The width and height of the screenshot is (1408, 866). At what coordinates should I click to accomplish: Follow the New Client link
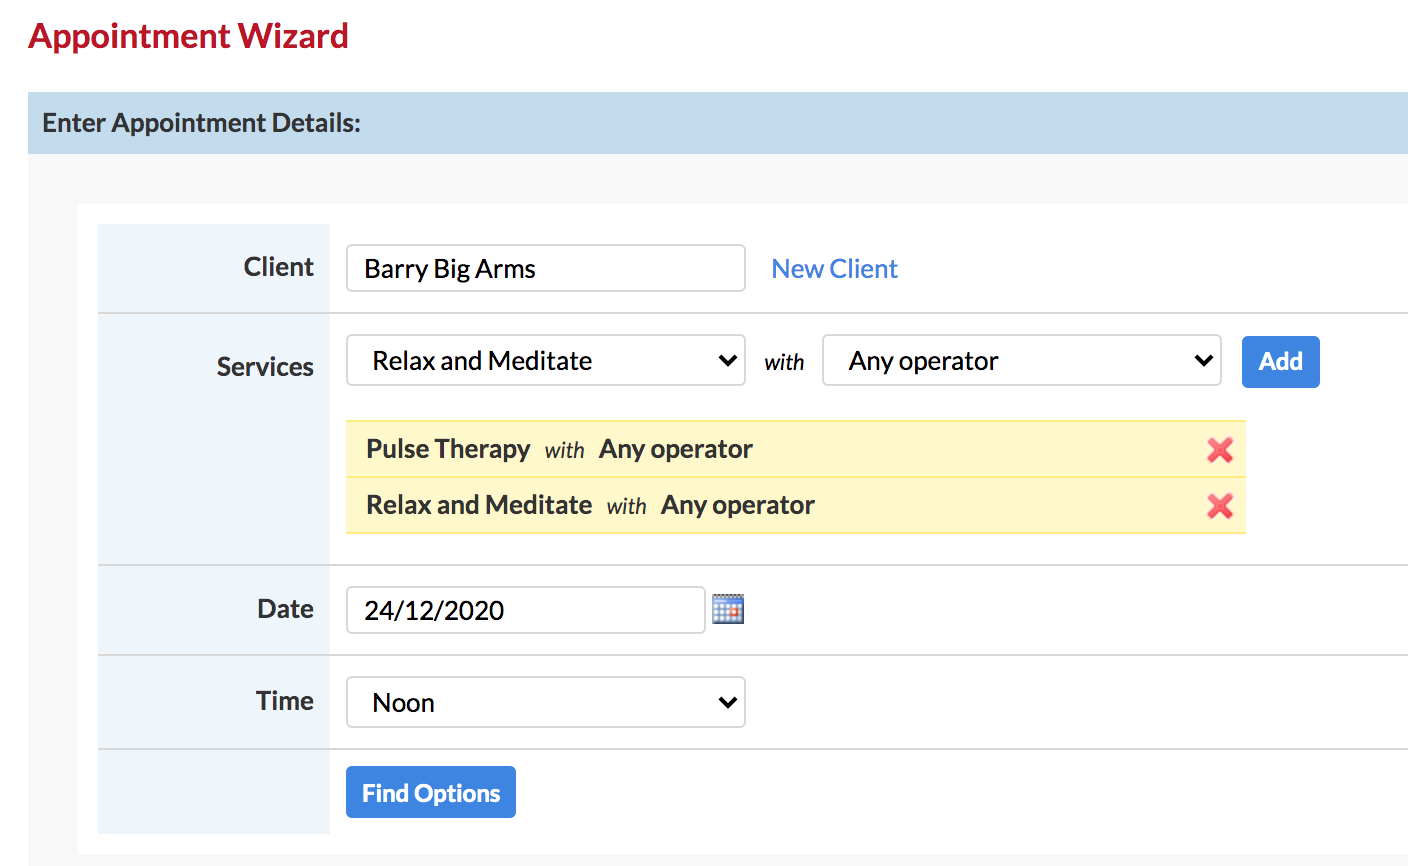click(x=835, y=268)
